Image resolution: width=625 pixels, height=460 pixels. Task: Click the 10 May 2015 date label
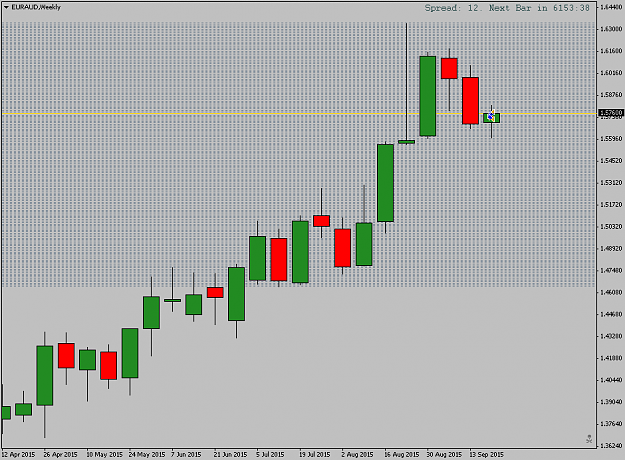click(x=104, y=454)
